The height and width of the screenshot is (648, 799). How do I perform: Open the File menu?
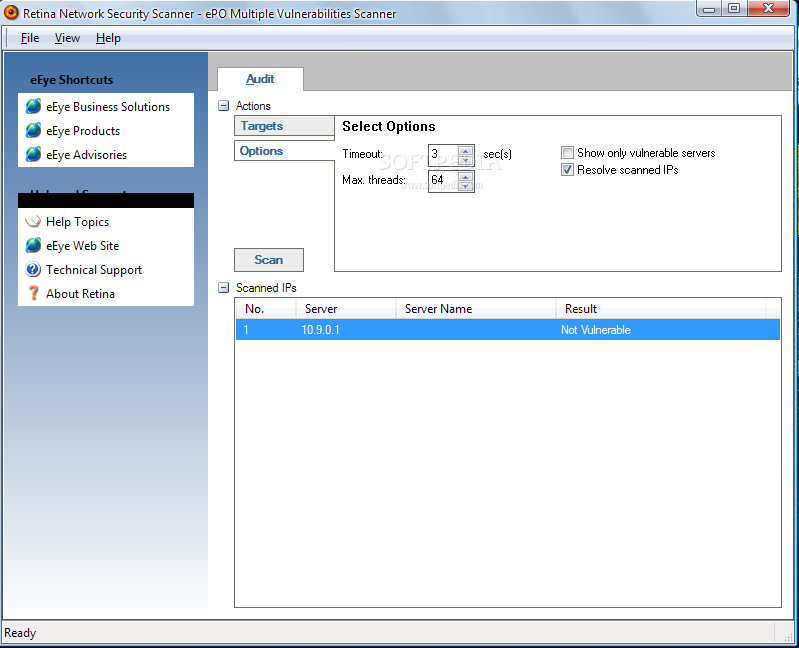[30, 38]
